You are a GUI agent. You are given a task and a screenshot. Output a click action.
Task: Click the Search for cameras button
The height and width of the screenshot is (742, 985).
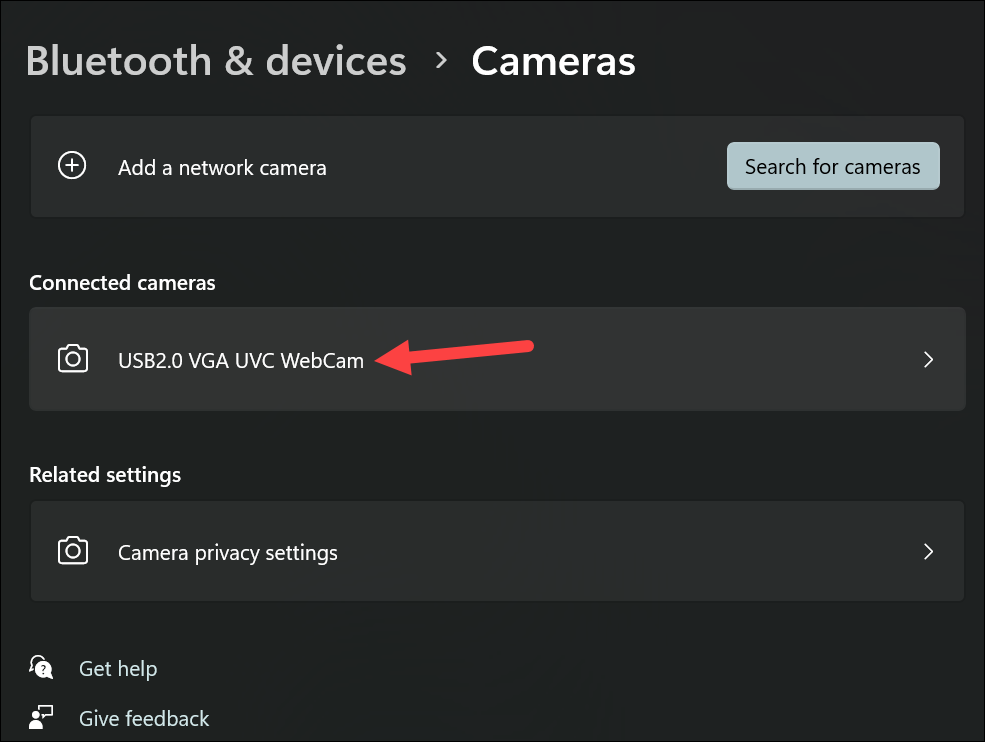pyautogui.click(x=833, y=166)
